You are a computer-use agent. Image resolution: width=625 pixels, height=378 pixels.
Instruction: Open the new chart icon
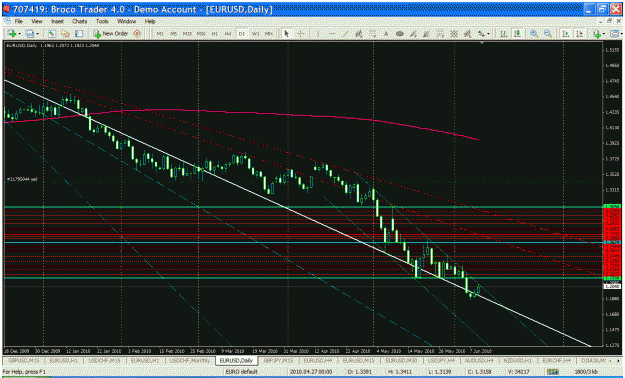11,34
